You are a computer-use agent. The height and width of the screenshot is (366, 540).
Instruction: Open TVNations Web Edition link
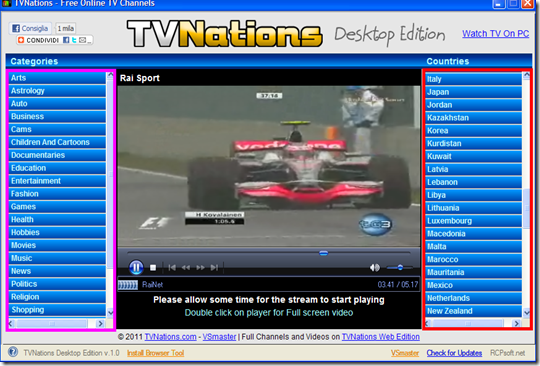pyautogui.click(x=381, y=337)
